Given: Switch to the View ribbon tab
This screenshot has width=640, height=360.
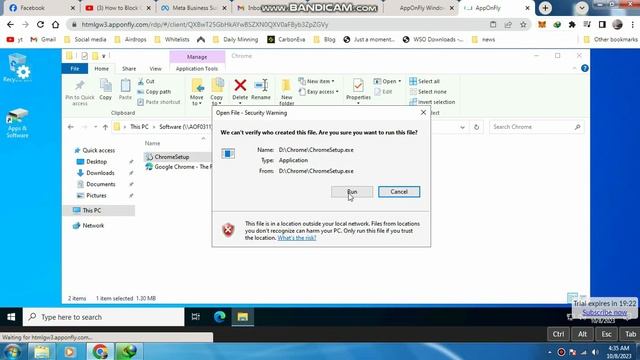Looking at the screenshot, I should point(156,69).
